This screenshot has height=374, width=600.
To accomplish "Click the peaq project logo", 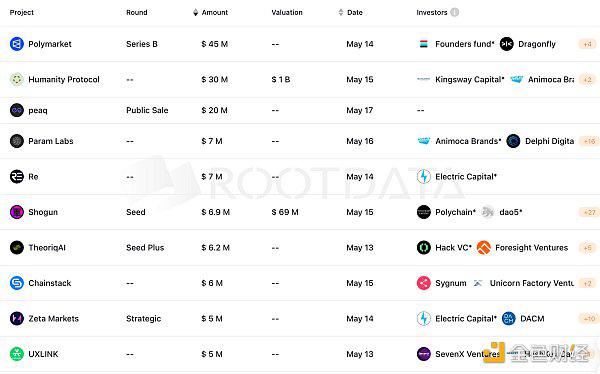I will pos(17,110).
